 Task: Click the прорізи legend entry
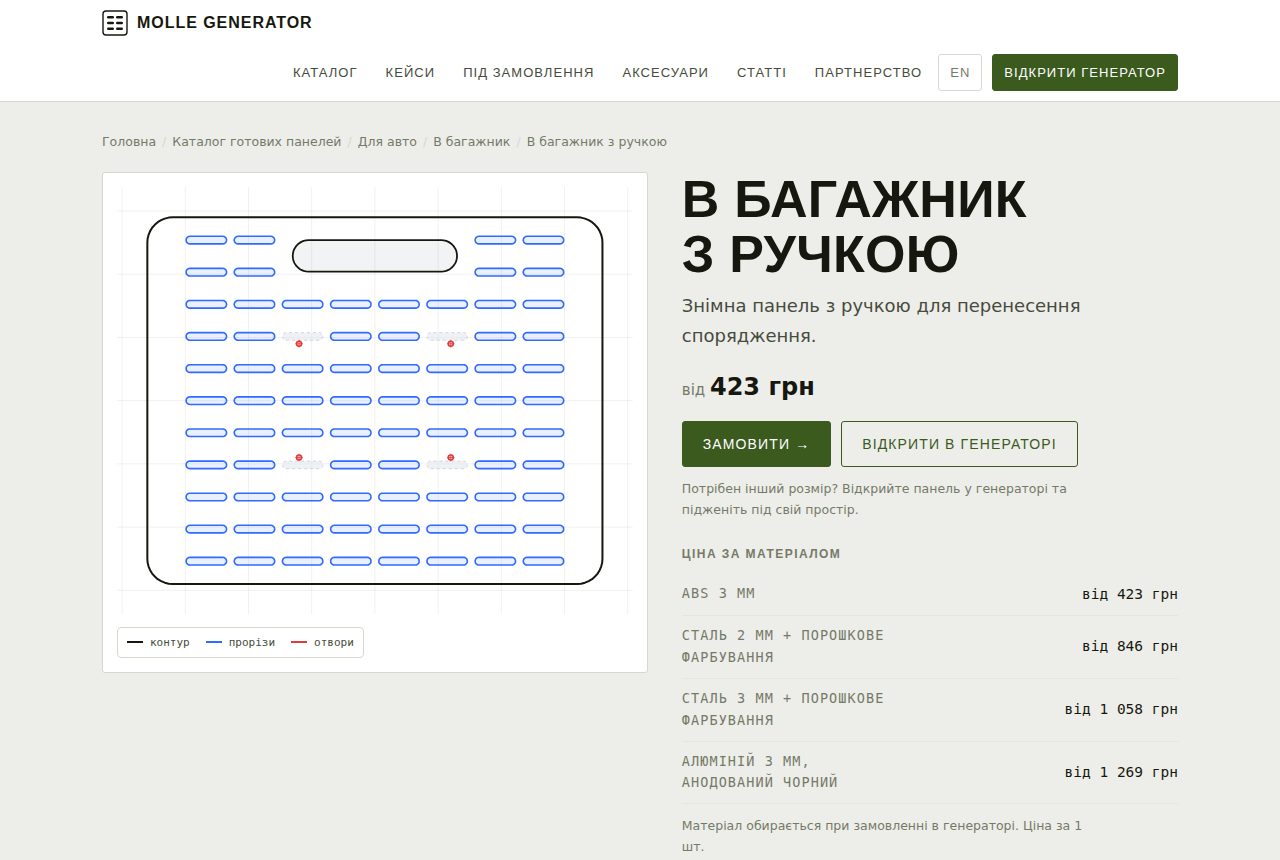tap(240, 643)
